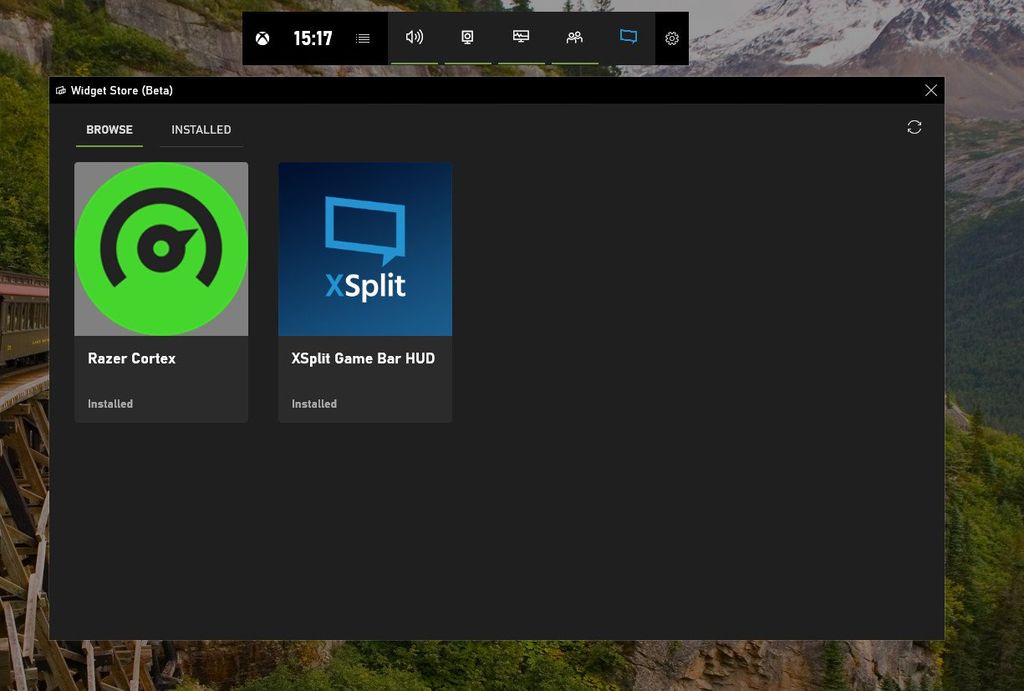
Task: Open the Performance widget
Action: tap(521, 38)
